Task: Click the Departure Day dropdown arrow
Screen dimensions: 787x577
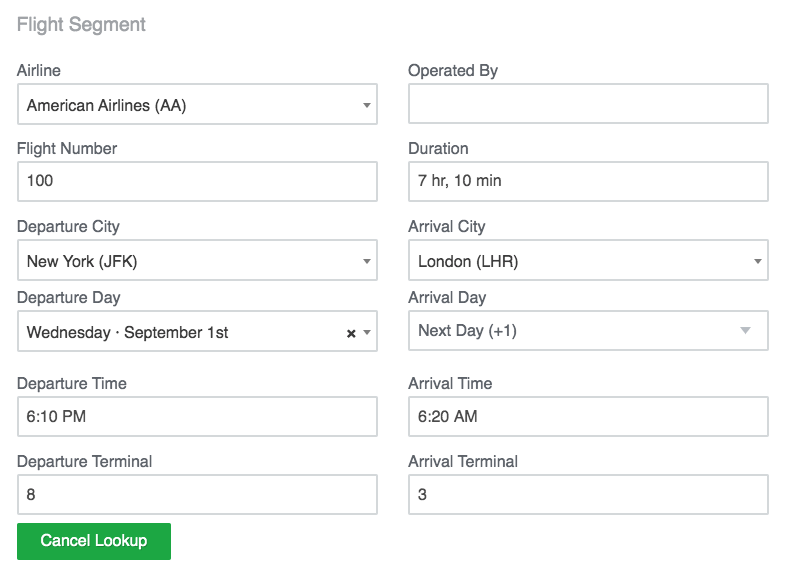Action: (x=367, y=333)
